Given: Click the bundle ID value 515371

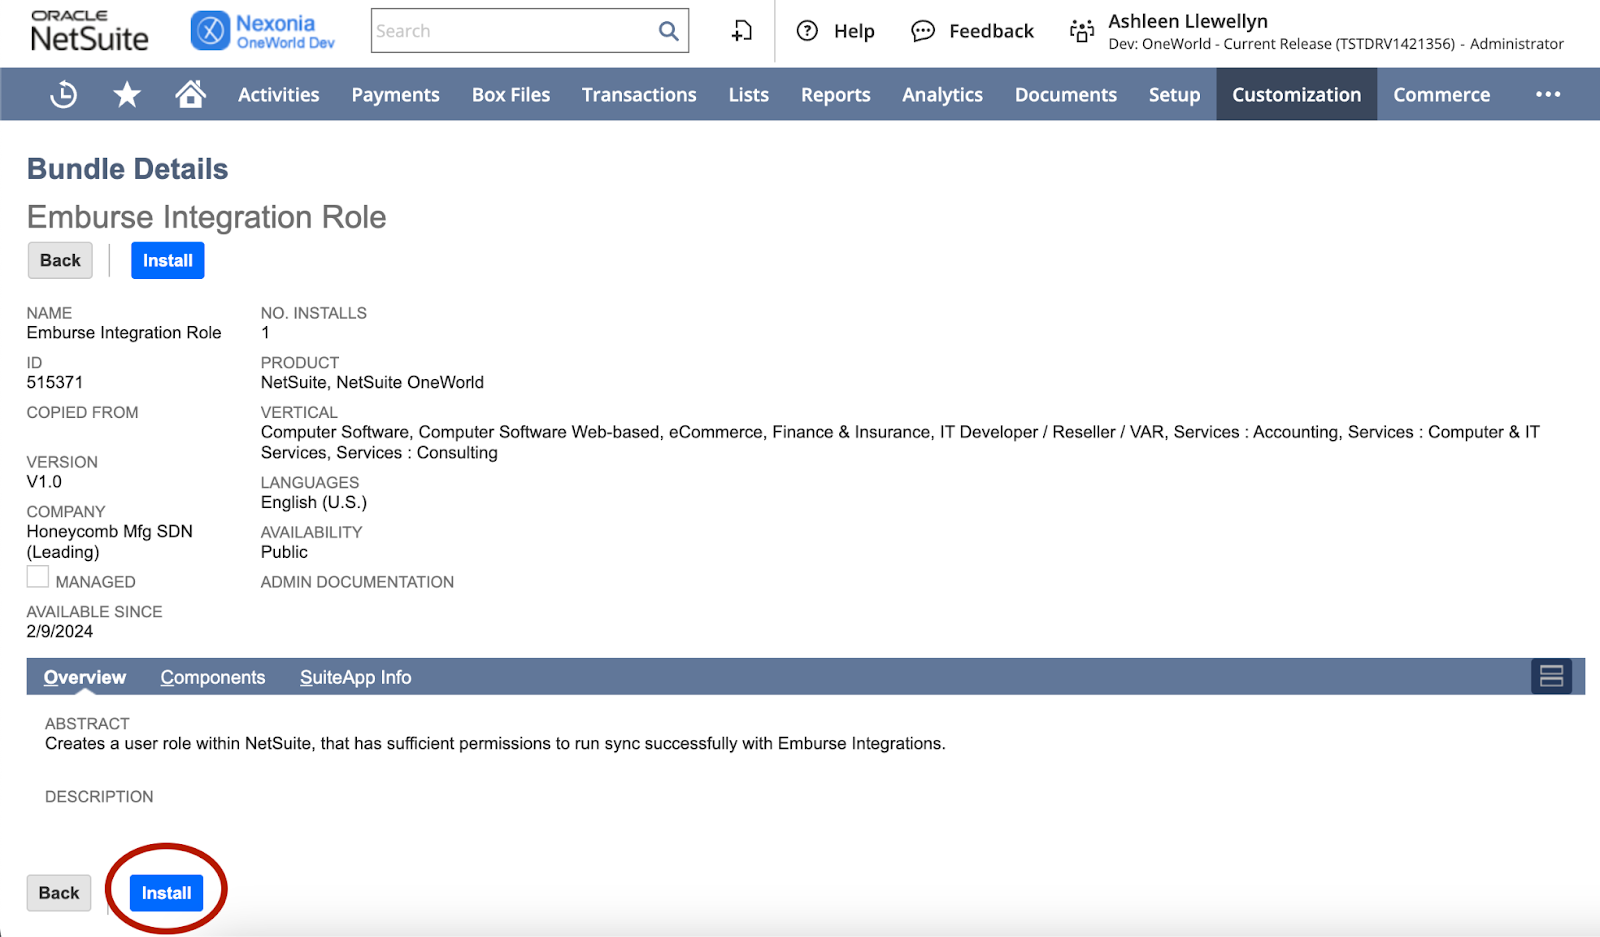Looking at the screenshot, I should [55, 382].
